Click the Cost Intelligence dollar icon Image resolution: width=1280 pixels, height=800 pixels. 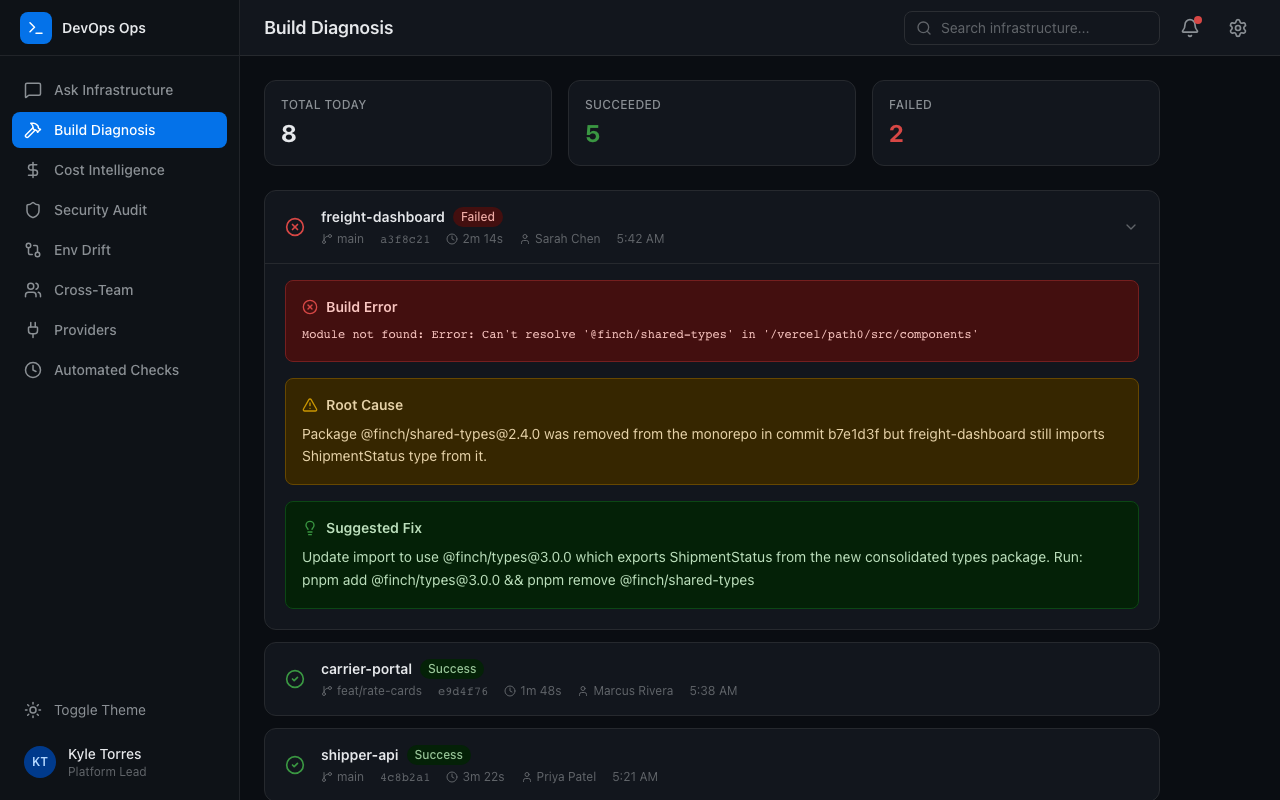[x=35, y=170]
